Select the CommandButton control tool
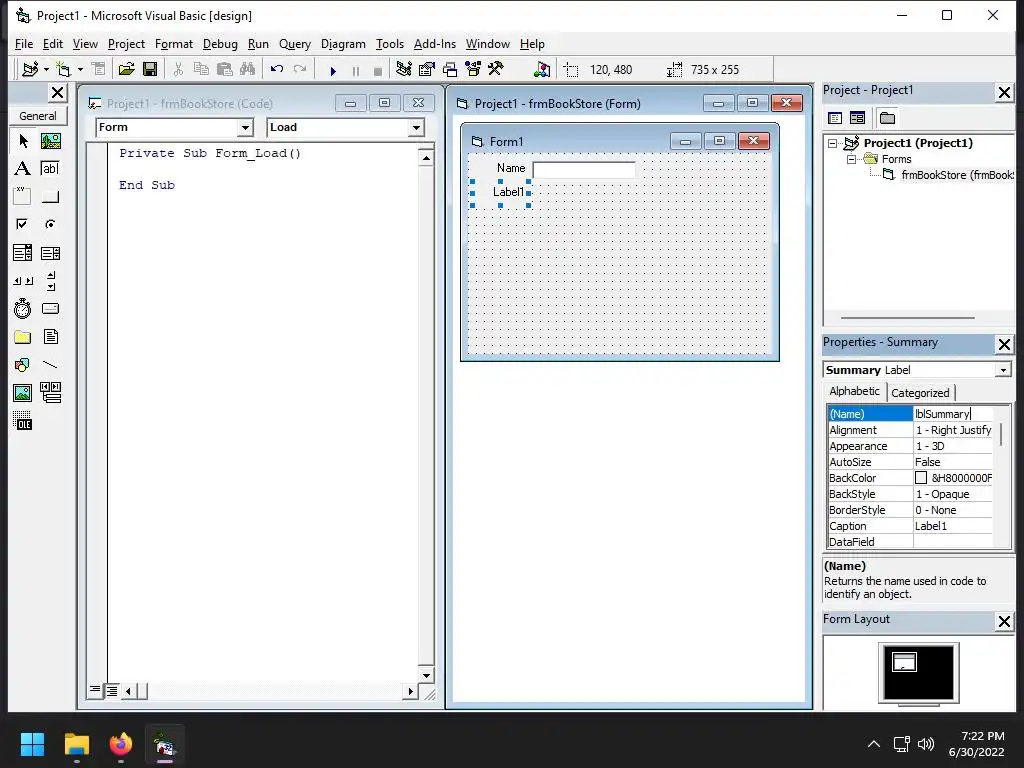Image resolution: width=1024 pixels, height=768 pixels. tap(50, 197)
